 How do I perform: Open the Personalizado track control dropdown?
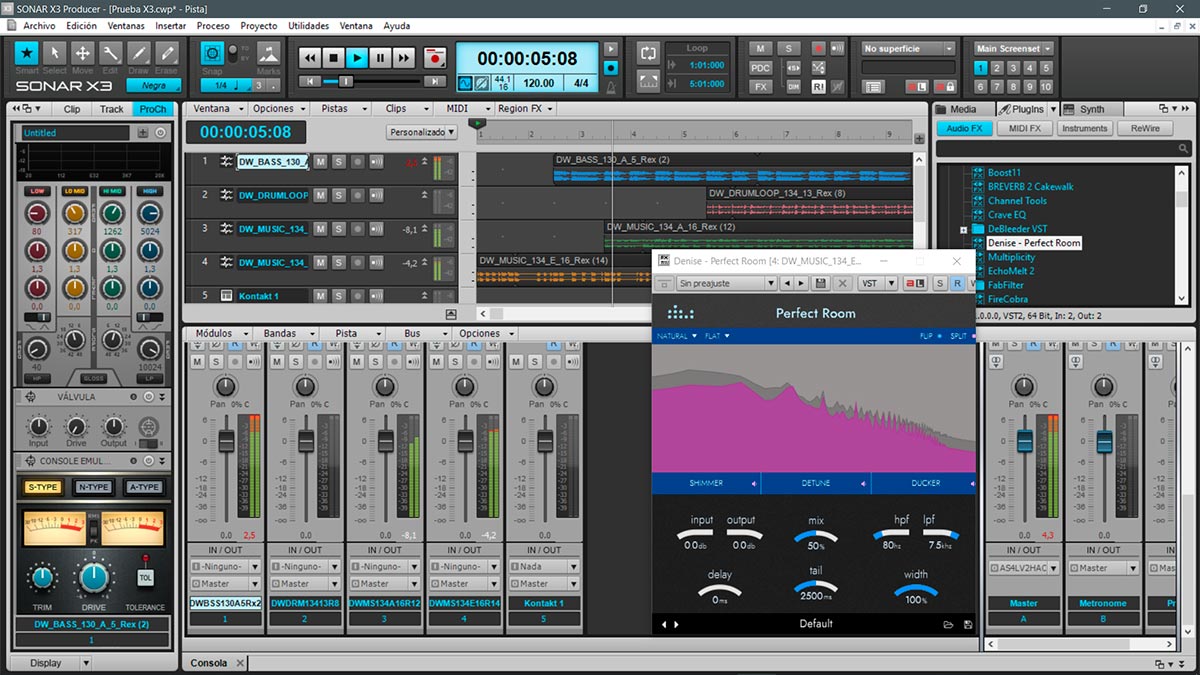(x=422, y=131)
